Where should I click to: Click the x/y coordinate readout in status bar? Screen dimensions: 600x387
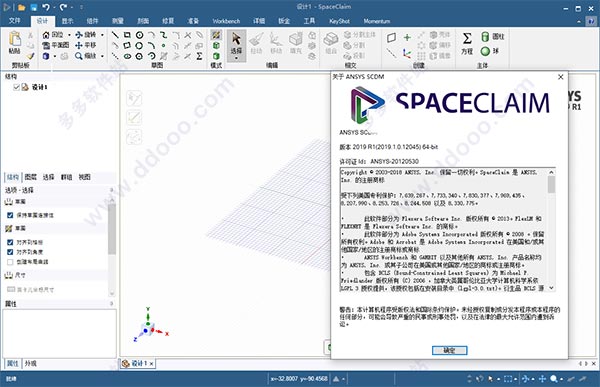[299, 379]
